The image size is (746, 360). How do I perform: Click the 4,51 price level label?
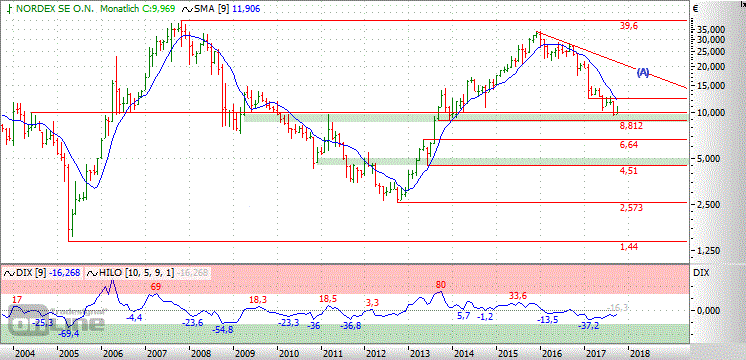(x=628, y=171)
